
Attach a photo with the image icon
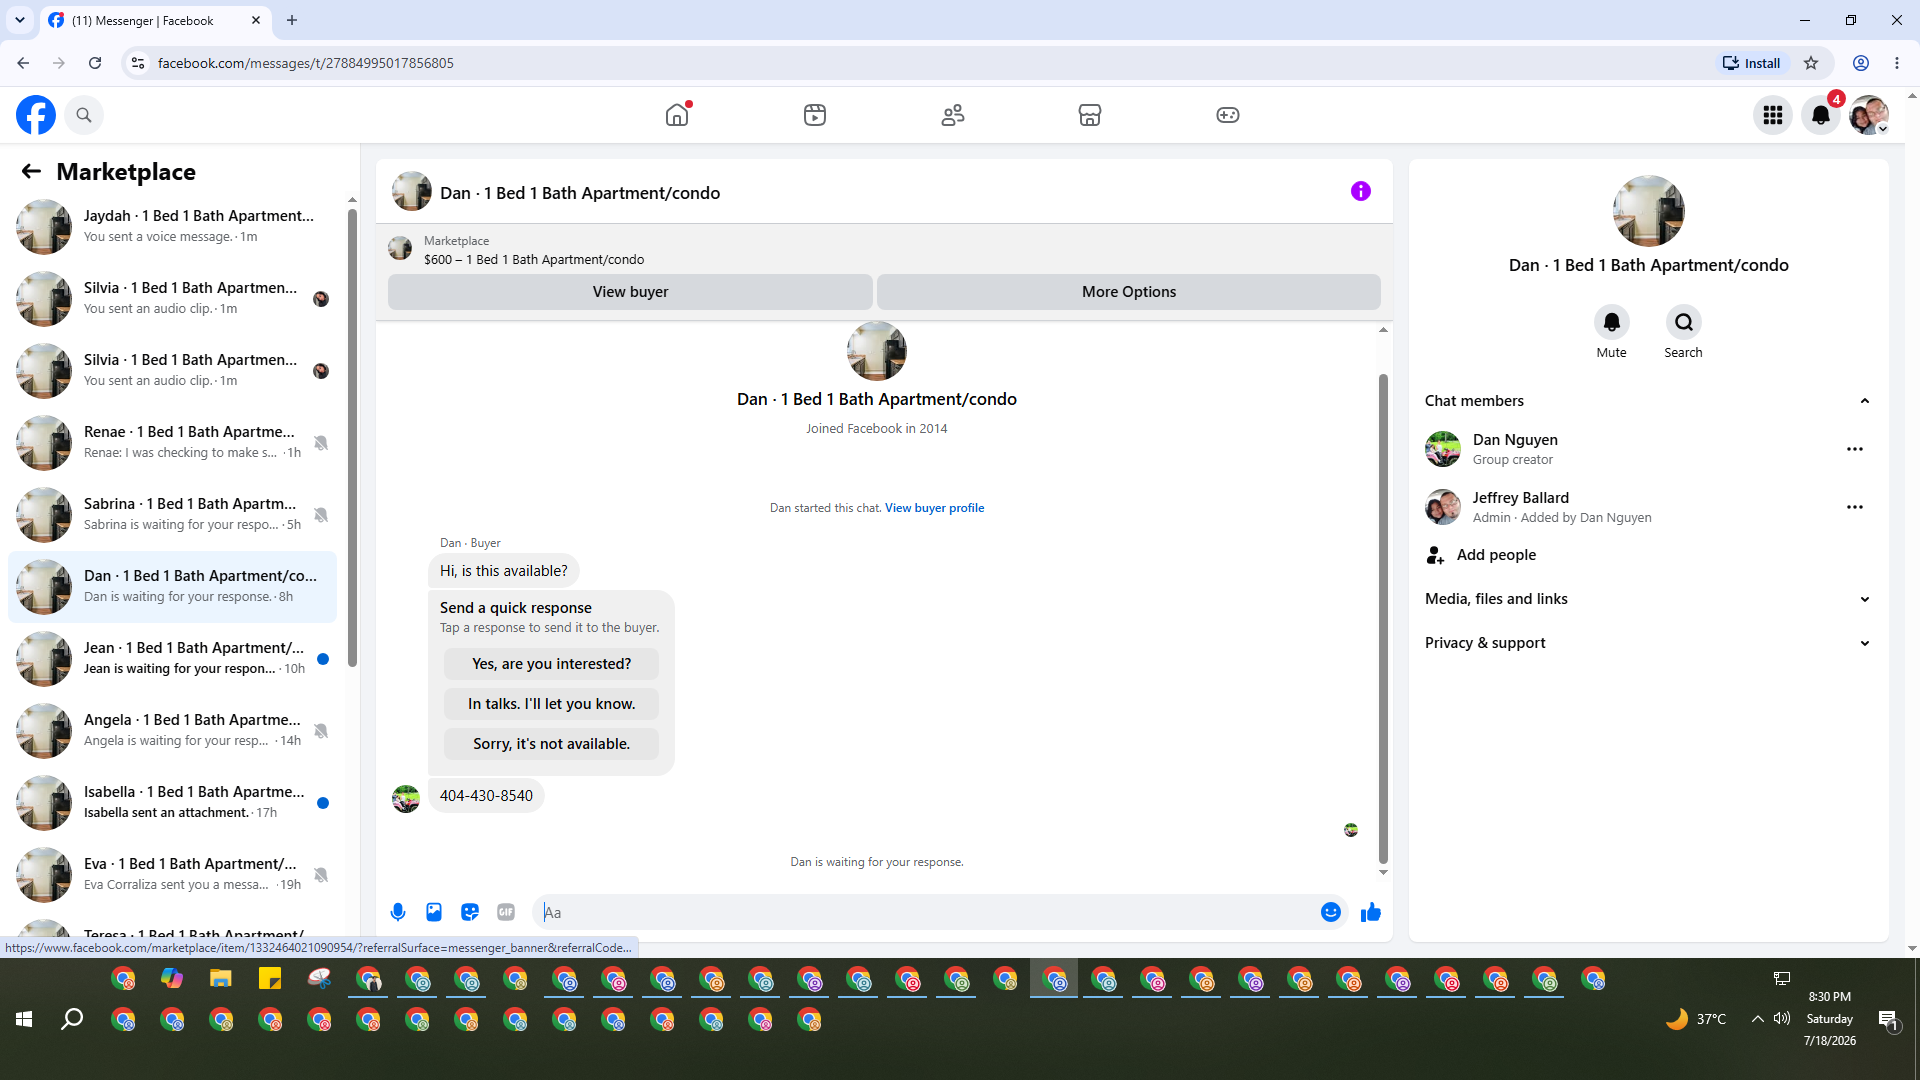tap(434, 912)
